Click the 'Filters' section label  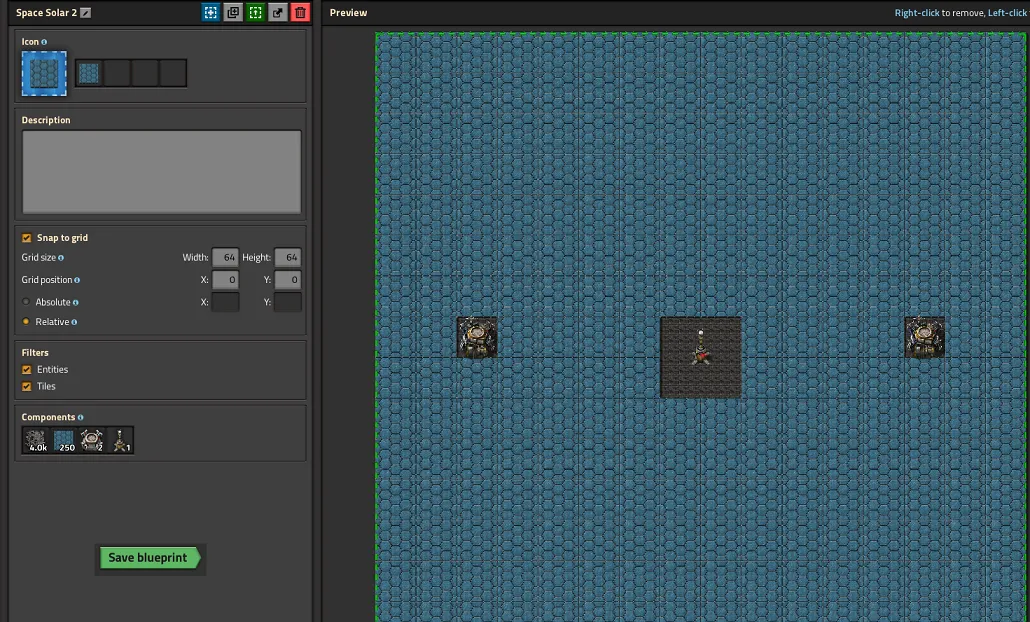(x=35, y=353)
